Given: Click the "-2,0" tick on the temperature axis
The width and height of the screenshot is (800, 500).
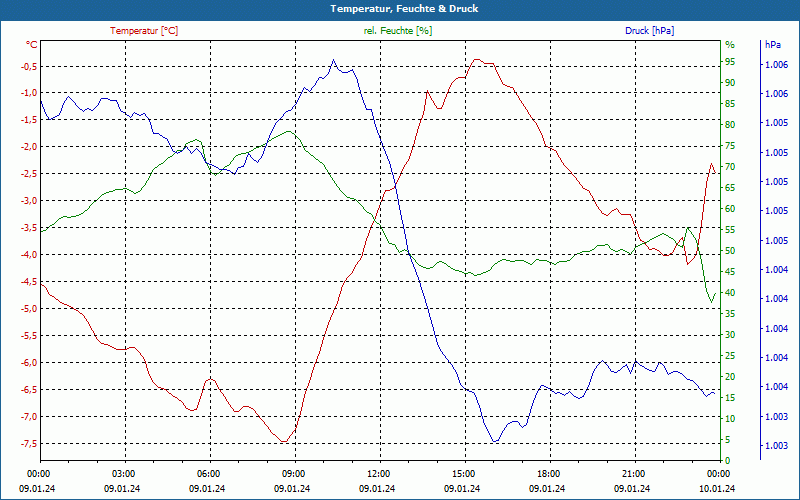Looking at the screenshot, I should pos(29,147).
